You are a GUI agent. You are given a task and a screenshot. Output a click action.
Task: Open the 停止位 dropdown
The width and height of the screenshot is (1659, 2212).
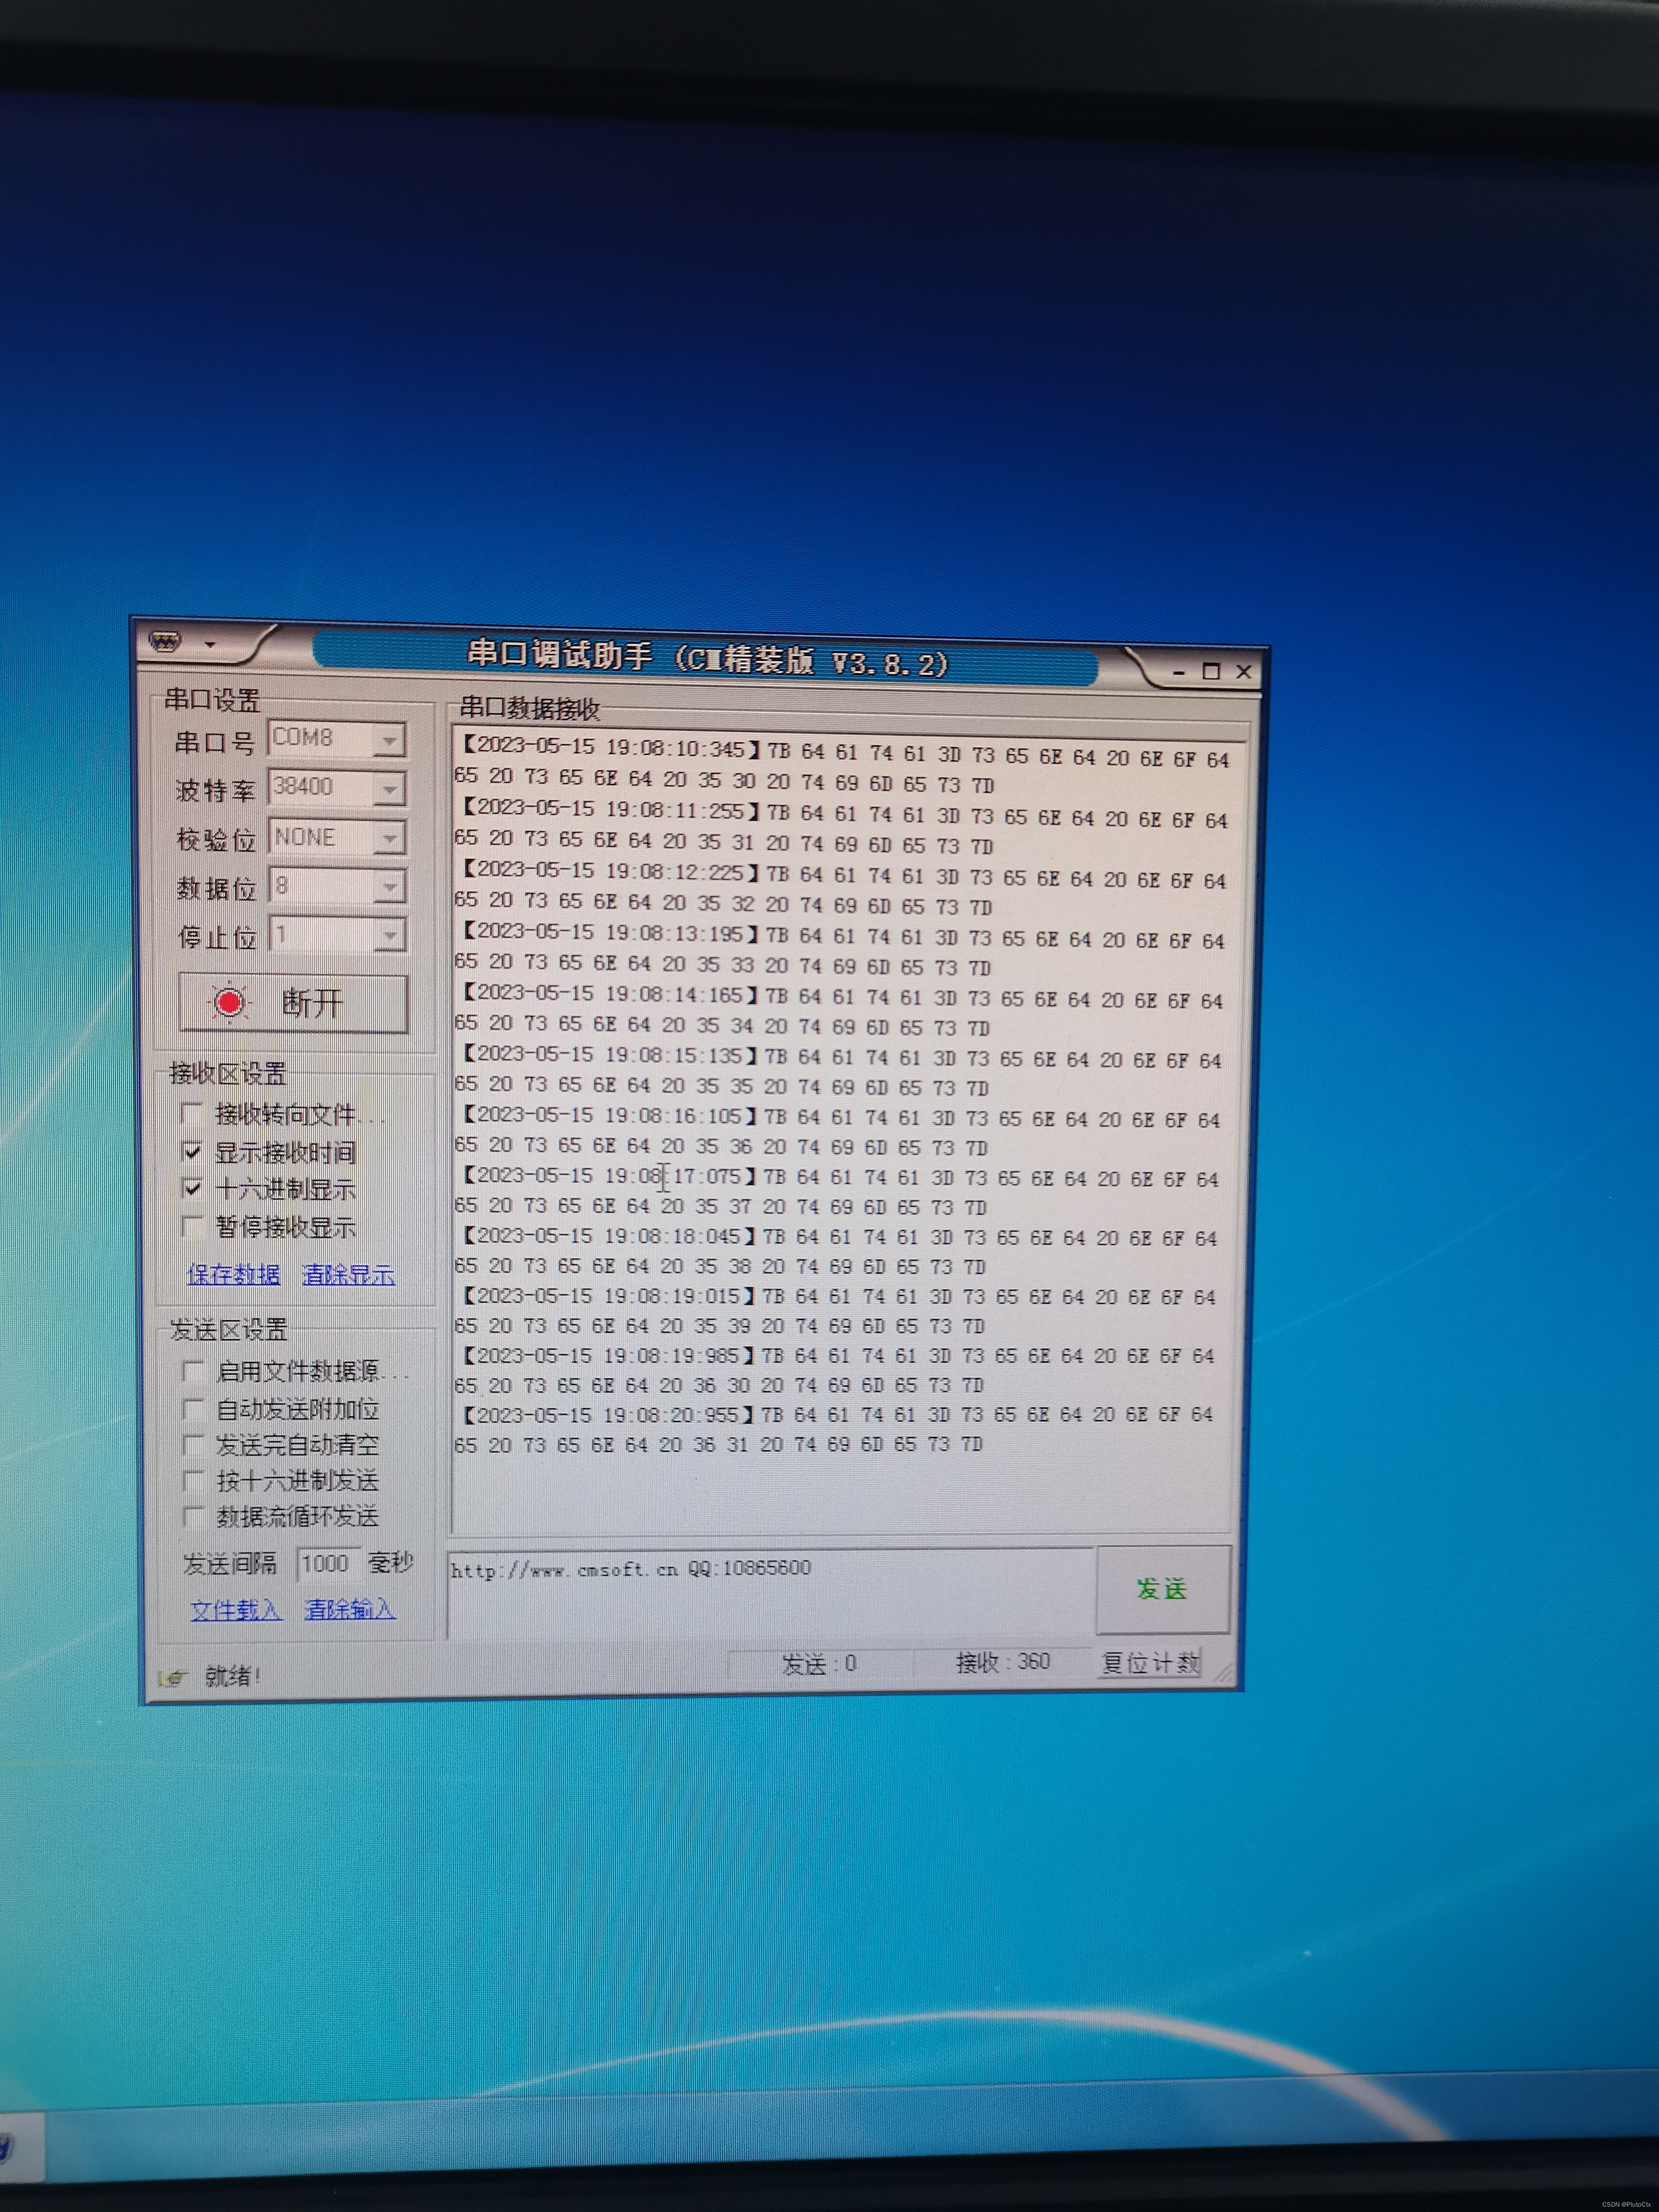[338, 935]
